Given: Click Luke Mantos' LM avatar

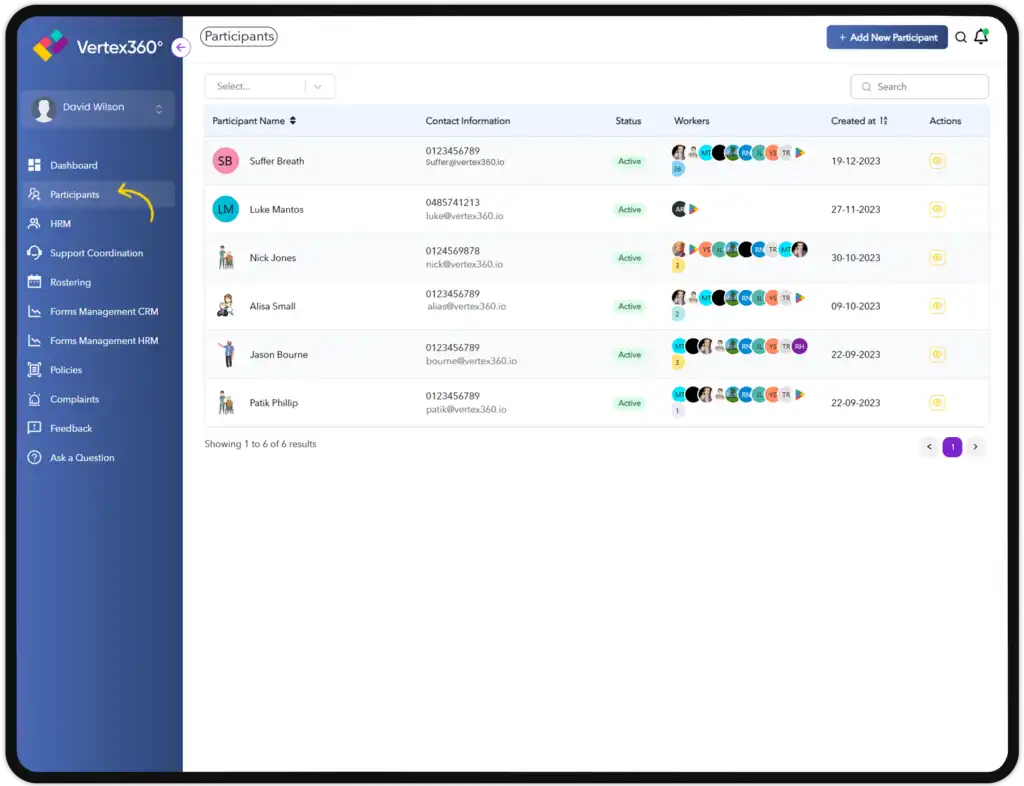Looking at the screenshot, I should tap(226, 209).
